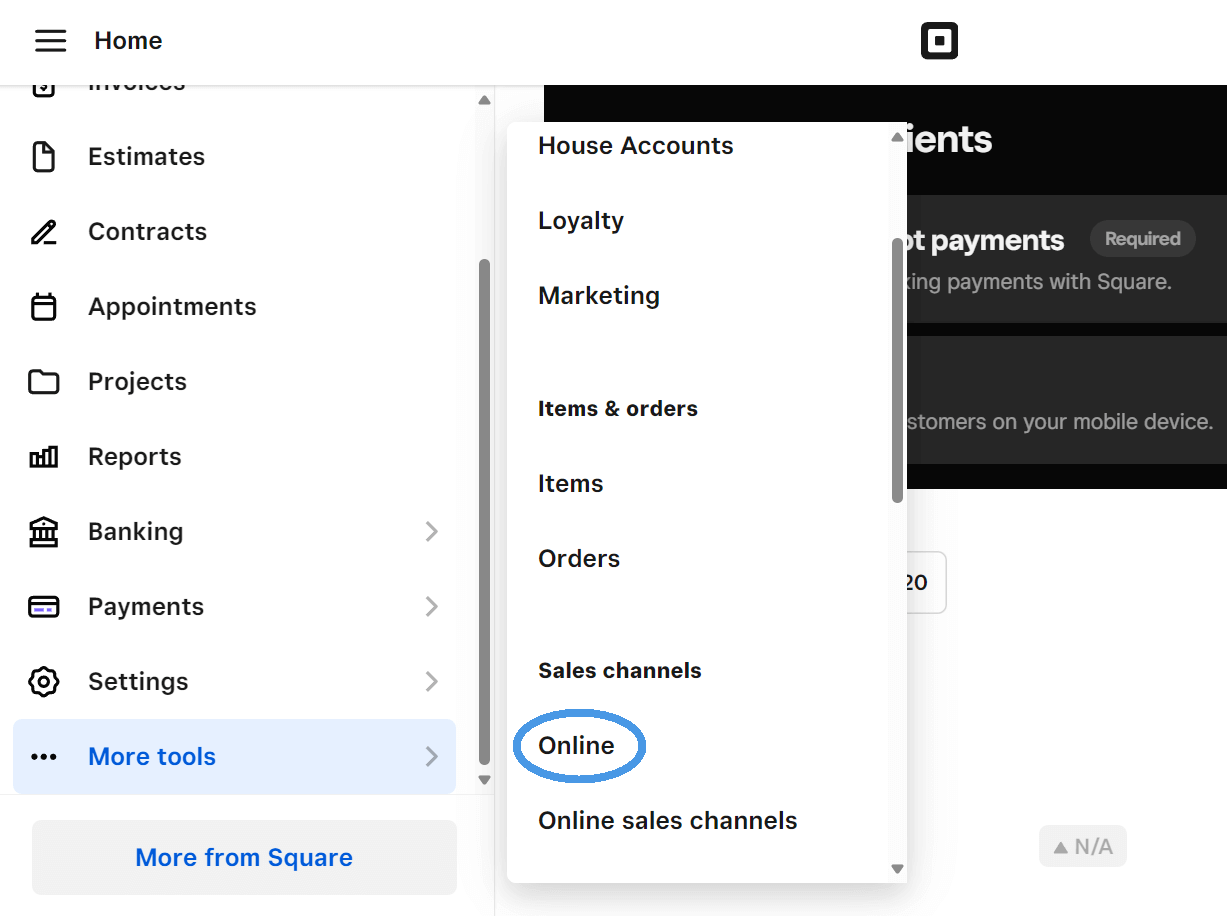
Task: Click the Required status badge
Action: [1142, 238]
